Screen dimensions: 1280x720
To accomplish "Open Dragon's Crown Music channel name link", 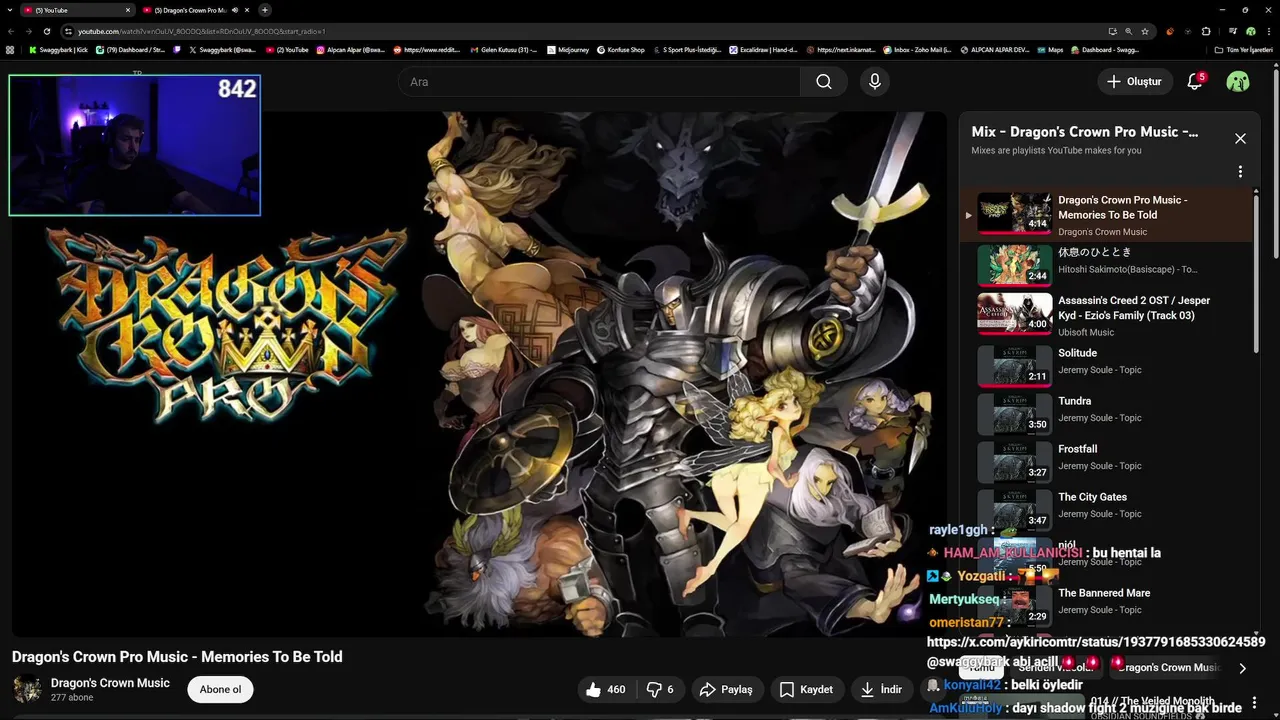I will pos(110,683).
